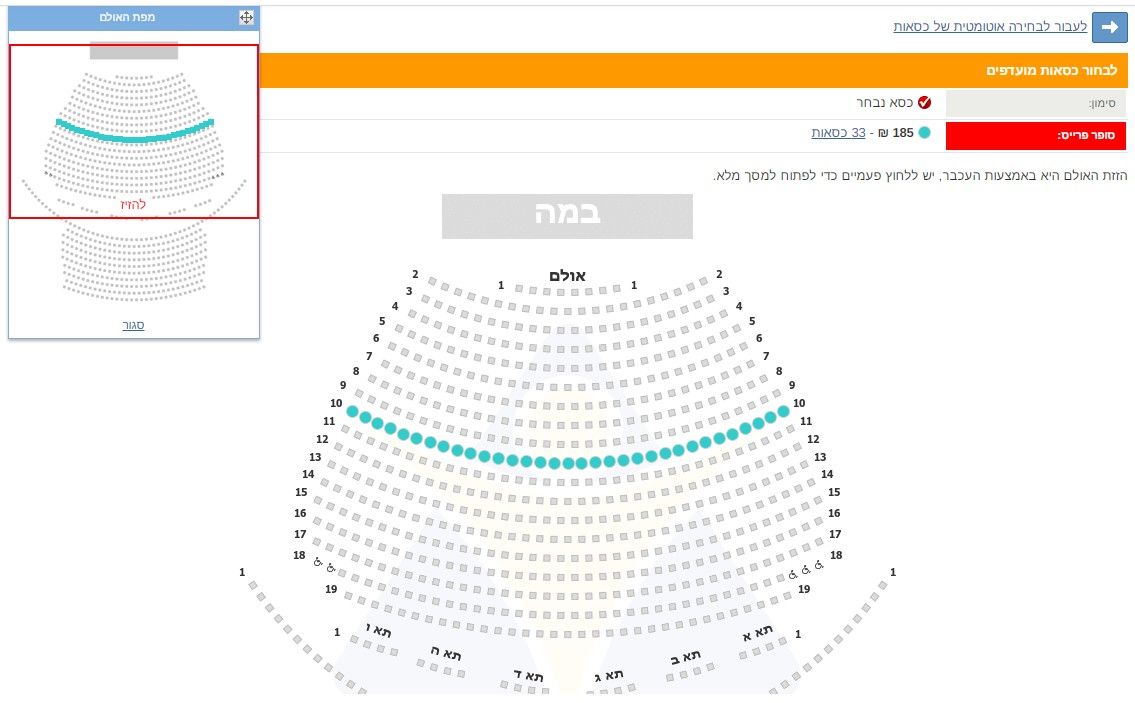Click the gray "במה" stage block
This screenshot has height=703, width=1135.
click(567, 216)
